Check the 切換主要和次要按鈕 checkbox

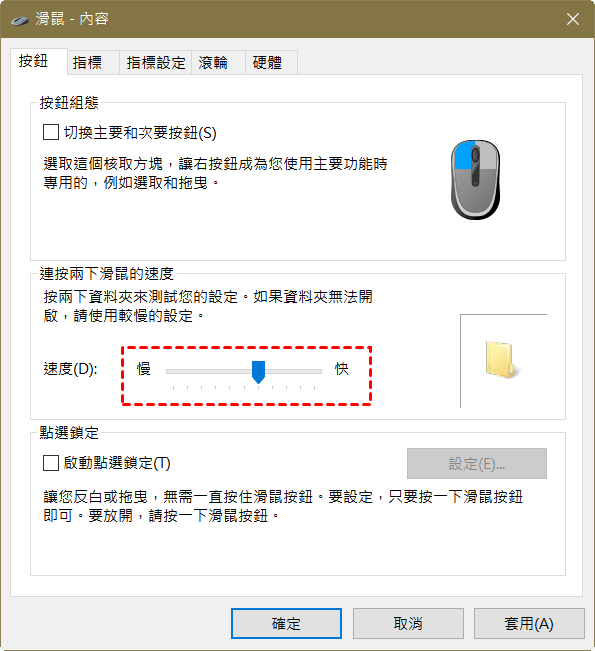(51, 132)
